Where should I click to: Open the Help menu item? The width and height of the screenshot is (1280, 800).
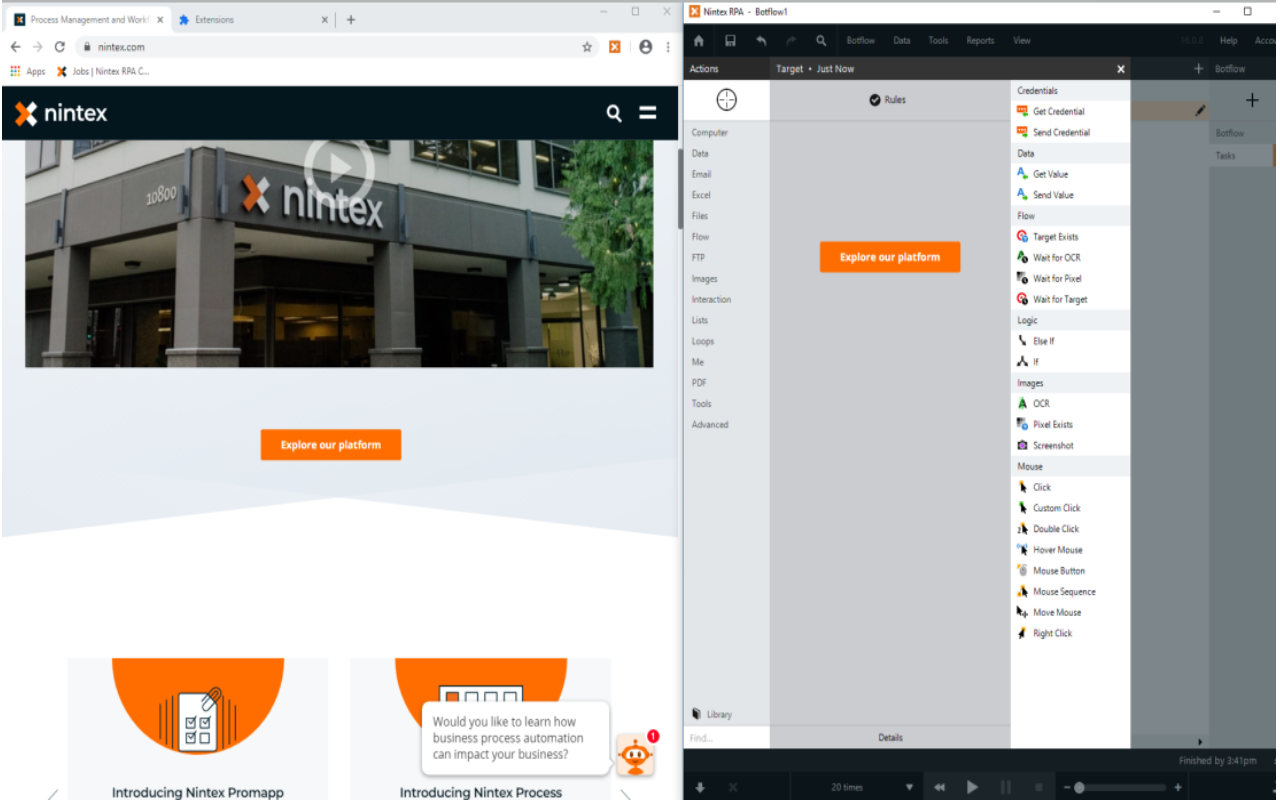[1228, 40]
